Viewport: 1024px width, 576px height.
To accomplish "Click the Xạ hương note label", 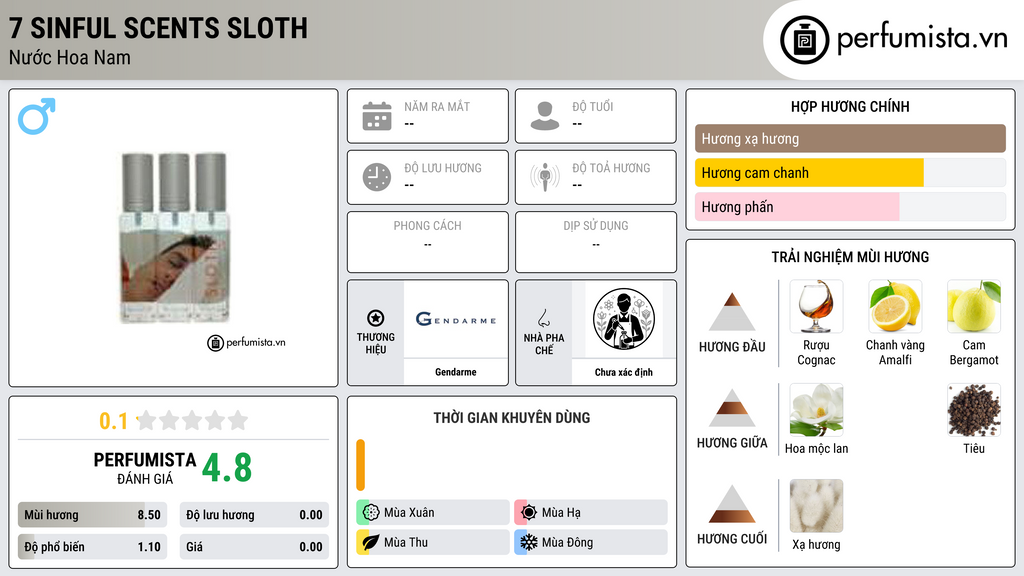I will pyautogui.click(x=816, y=545).
